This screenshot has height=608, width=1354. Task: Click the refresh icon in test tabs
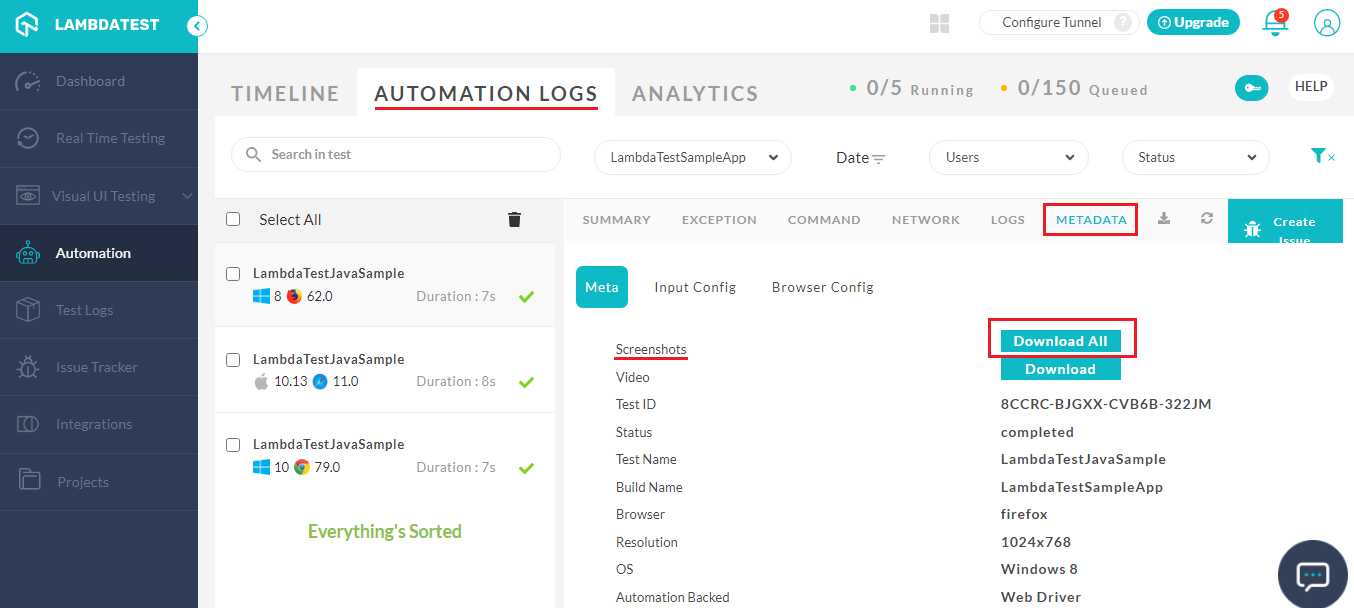[1207, 218]
